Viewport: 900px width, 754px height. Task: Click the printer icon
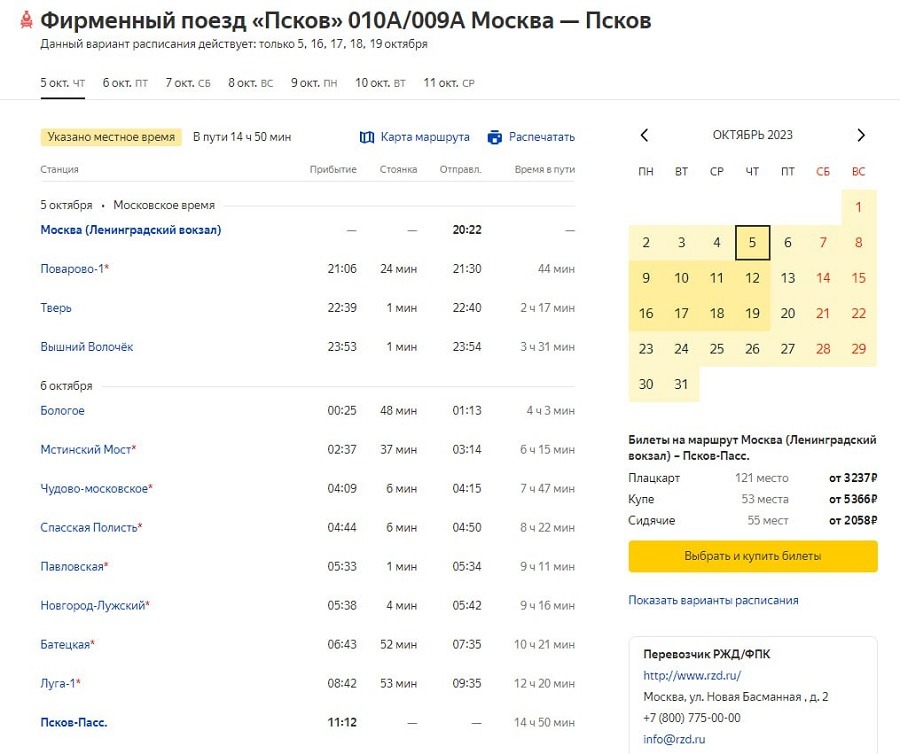point(494,137)
